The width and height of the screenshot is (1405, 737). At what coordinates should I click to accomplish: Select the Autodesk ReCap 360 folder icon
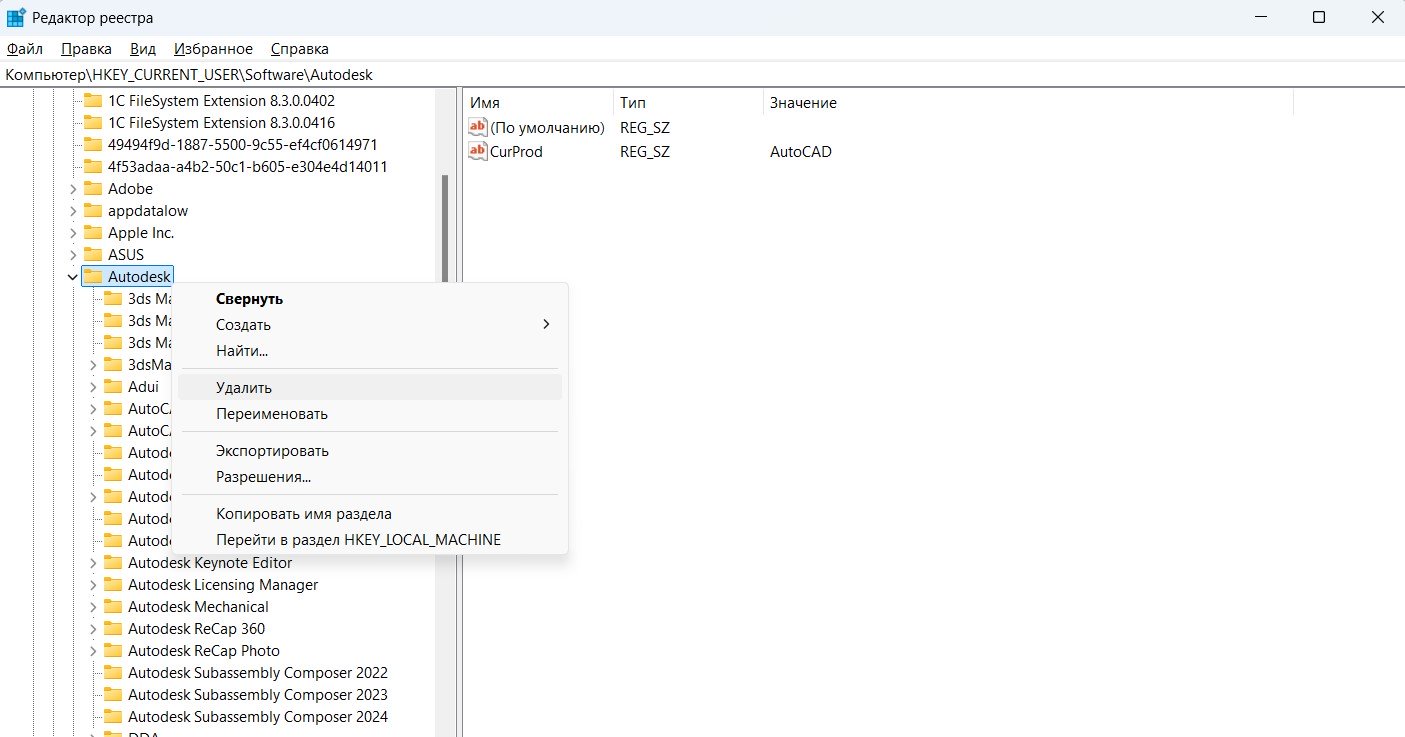113,629
